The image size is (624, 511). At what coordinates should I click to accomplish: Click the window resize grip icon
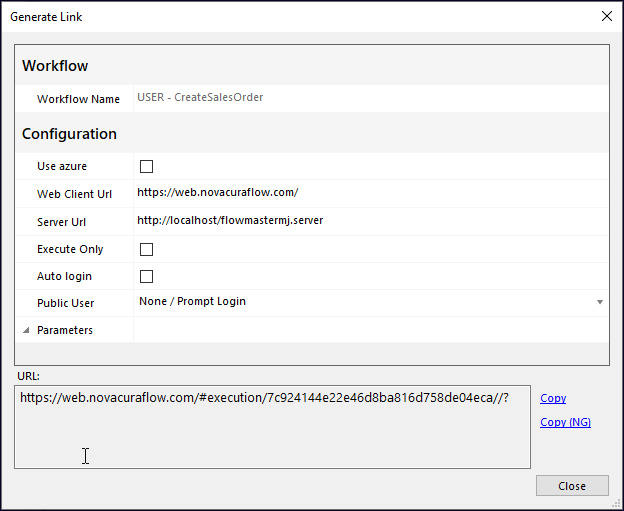coord(617,504)
